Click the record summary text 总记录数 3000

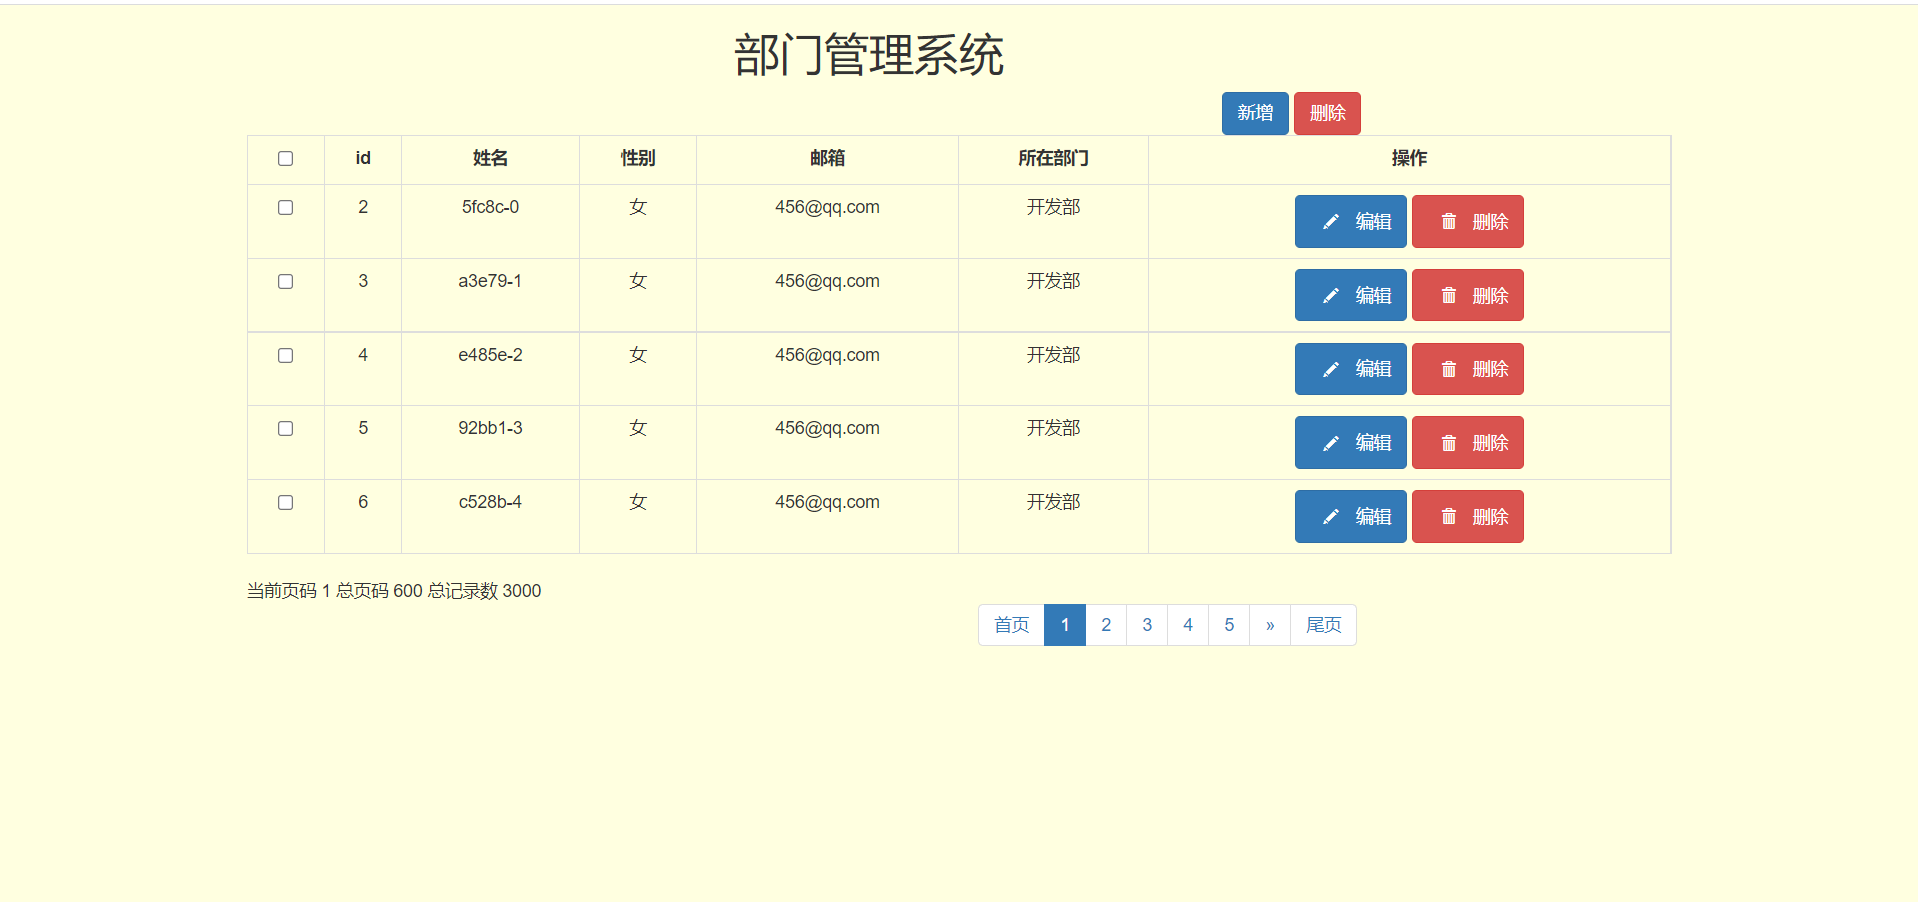(484, 591)
